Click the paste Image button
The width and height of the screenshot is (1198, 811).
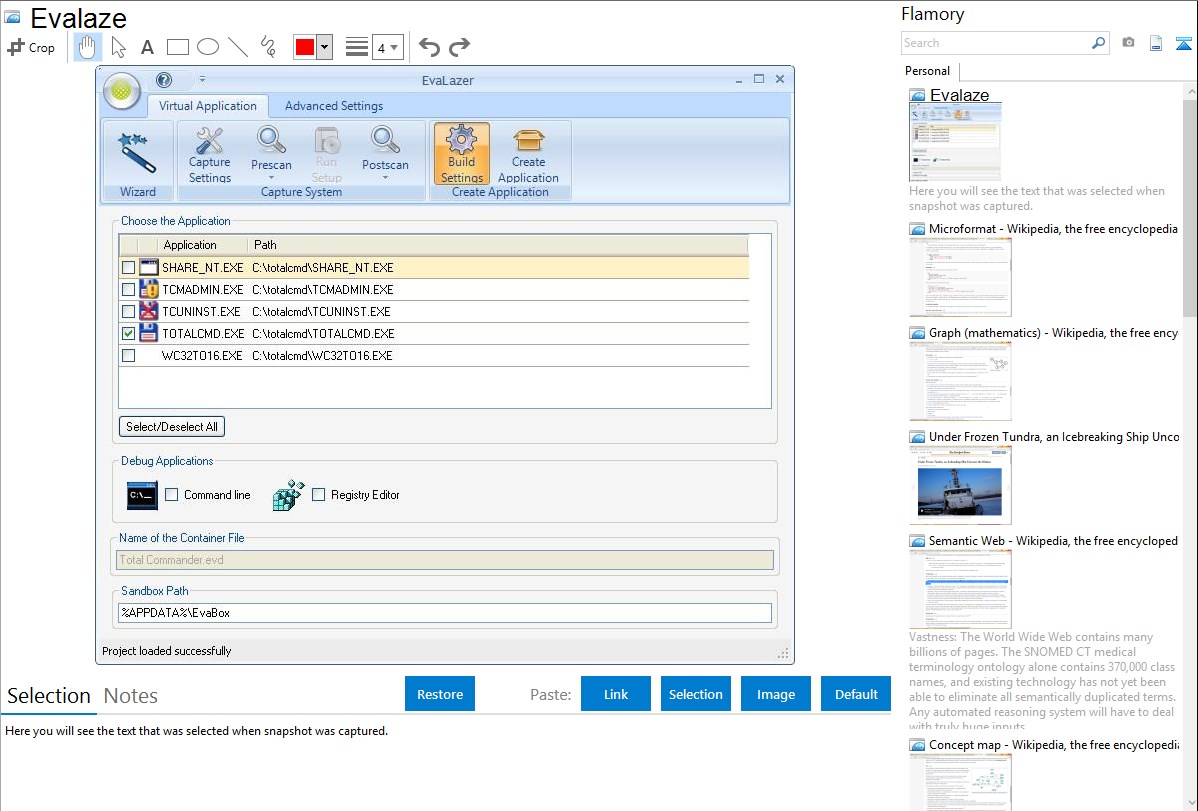pos(775,694)
